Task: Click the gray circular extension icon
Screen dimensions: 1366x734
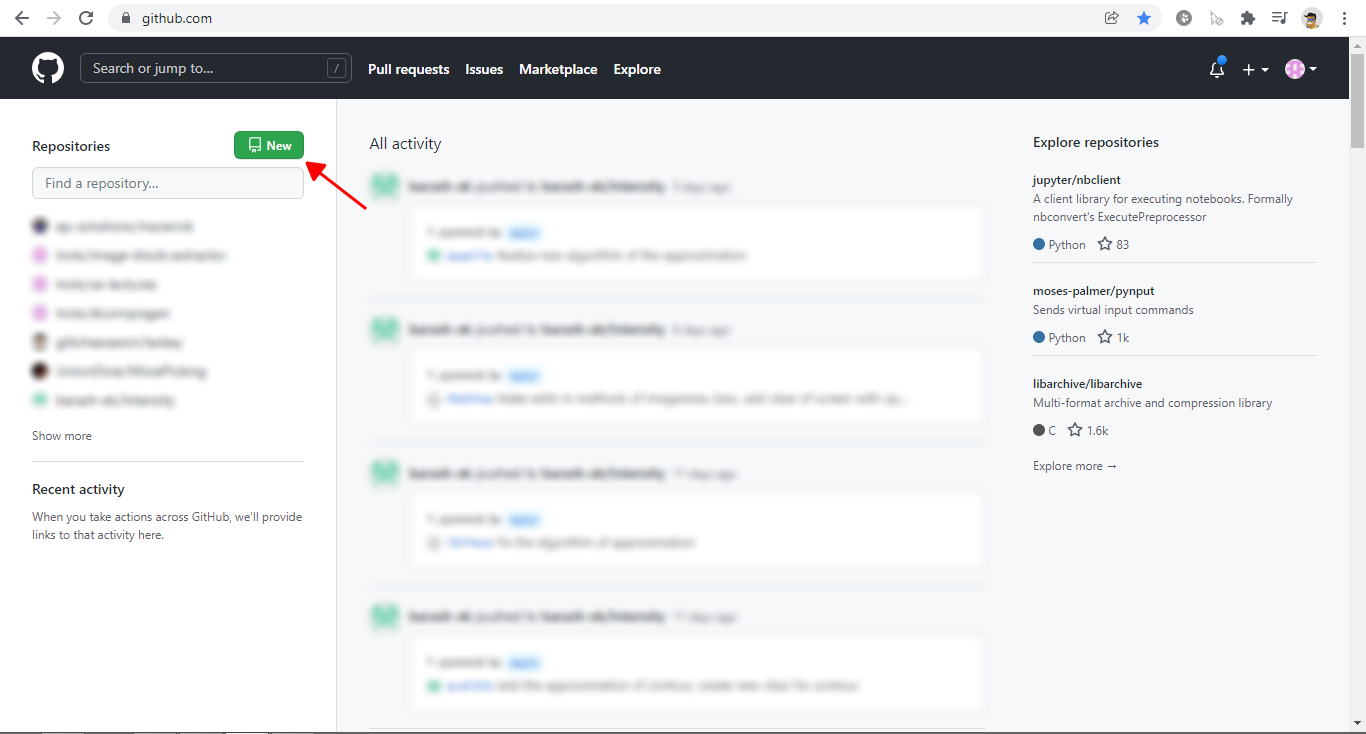Action: (1184, 18)
